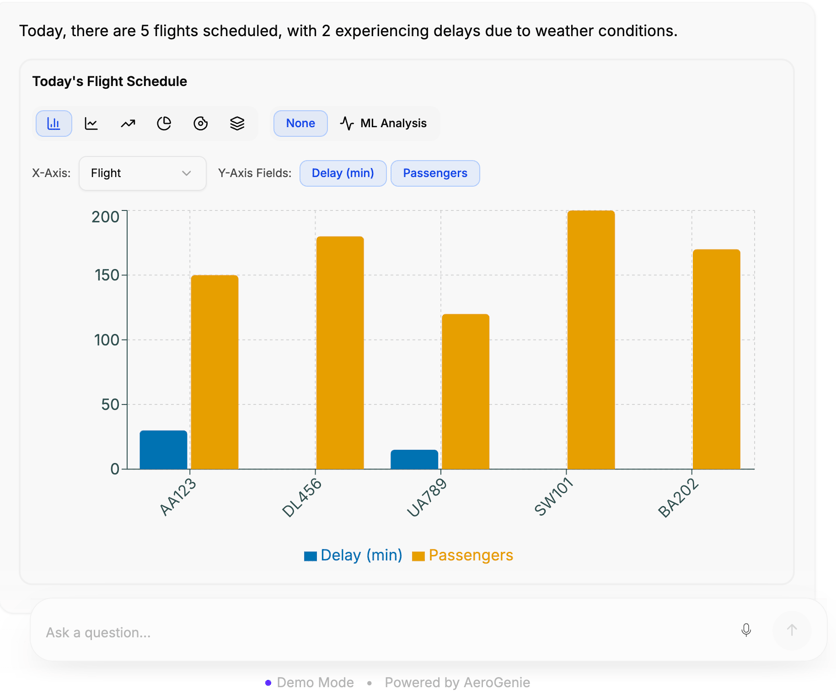Select the bar chart icon
Screen dimensions: 836x700
pos(53,123)
